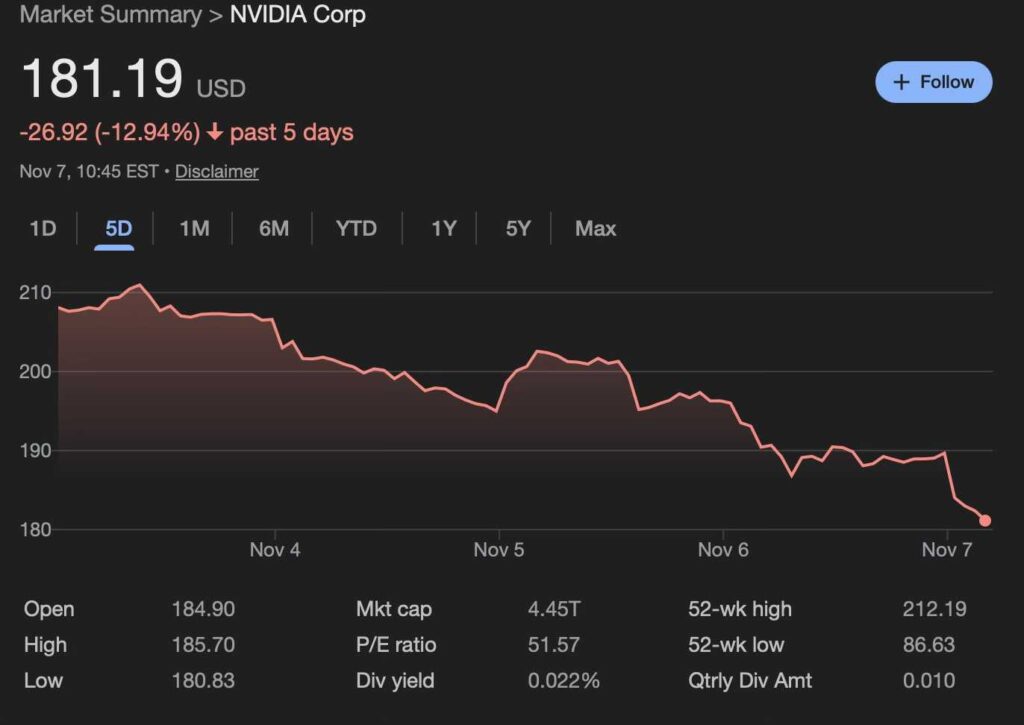Screen dimensions: 1024x725
Task: Click the NVIDIA Corp breadcrumb title
Action: pos(297,14)
